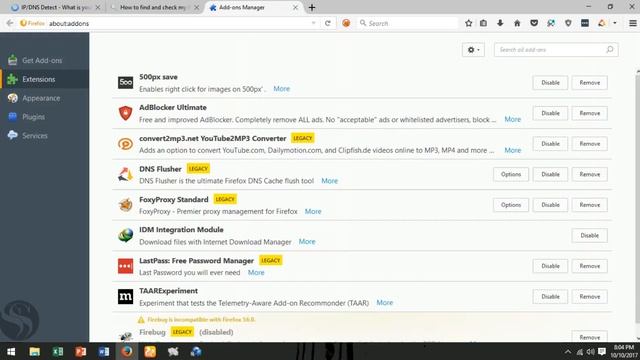Click the browser Search box
640x360 pixels.
pos(407,23)
